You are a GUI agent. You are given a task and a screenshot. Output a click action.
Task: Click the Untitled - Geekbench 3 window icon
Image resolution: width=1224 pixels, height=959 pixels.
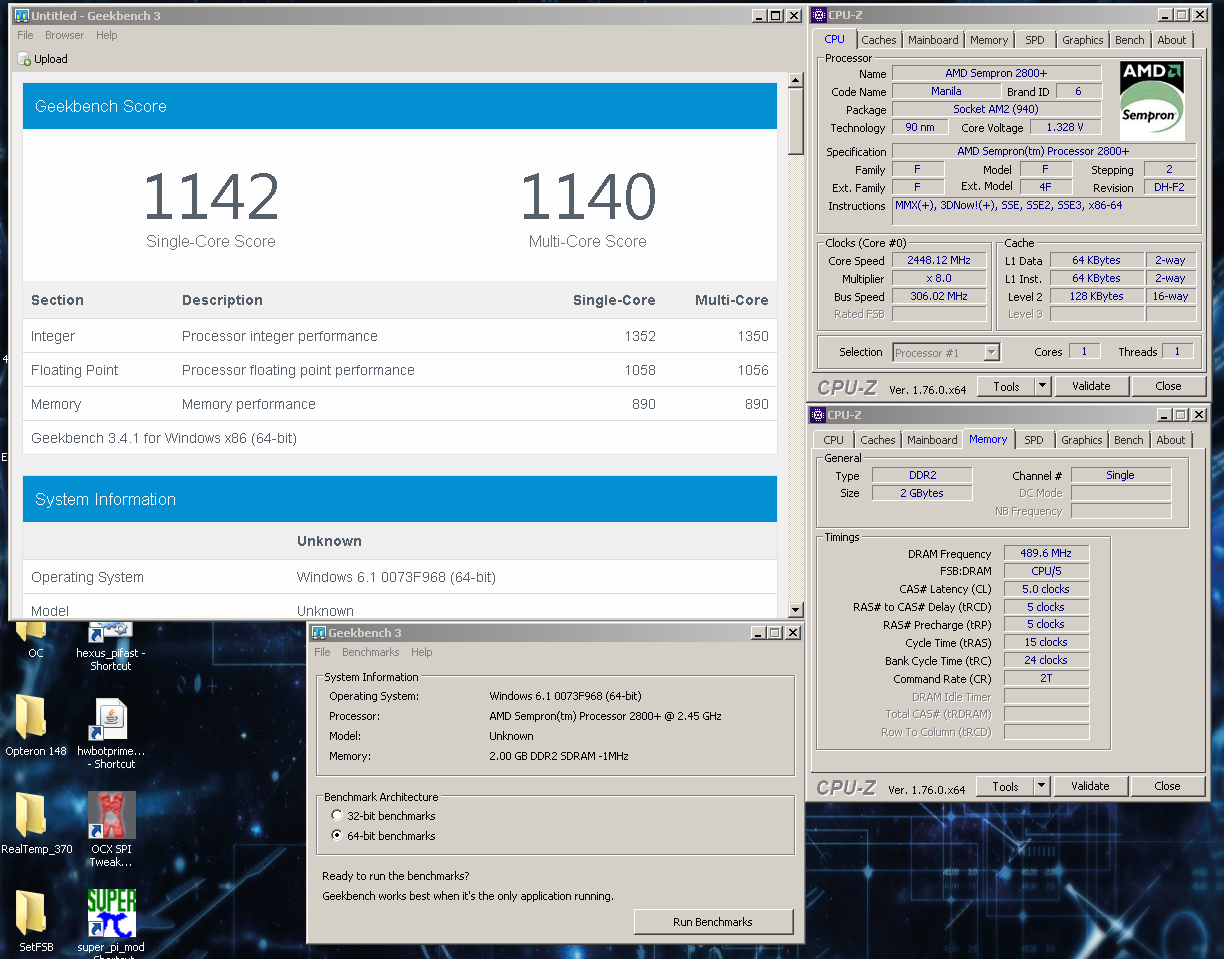tap(21, 16)
